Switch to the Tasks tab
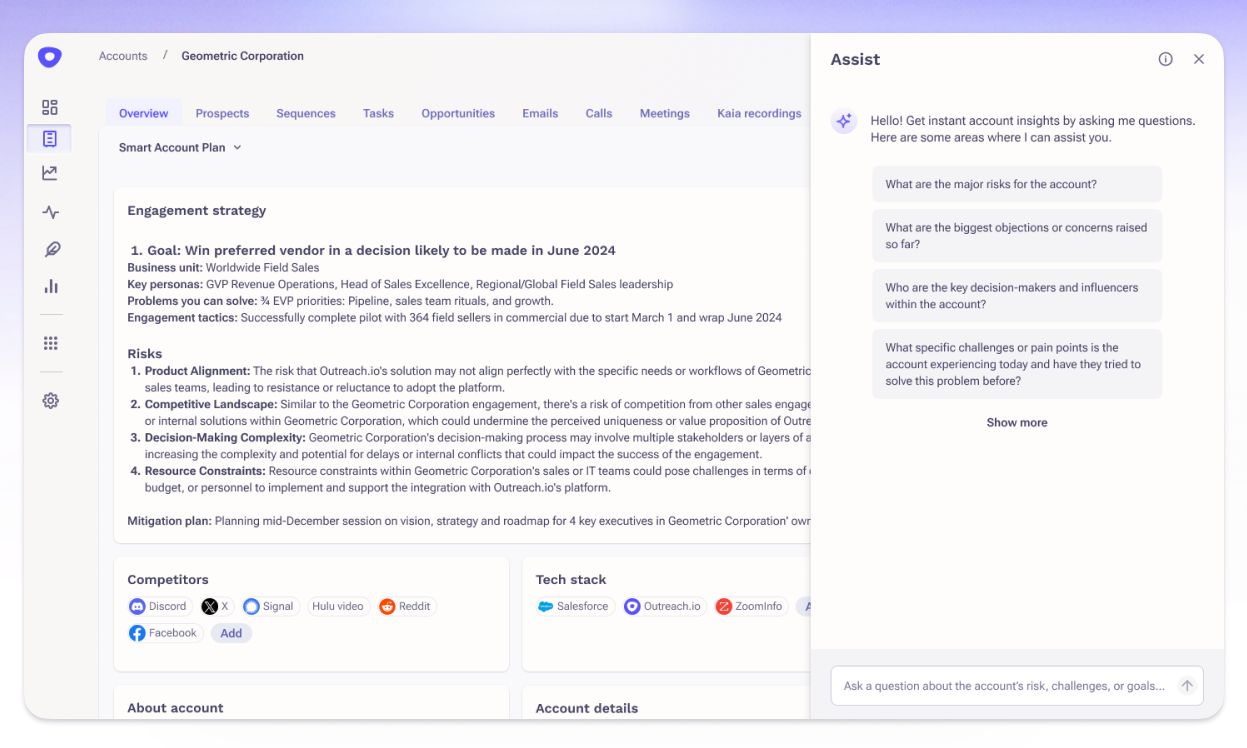The height and width of the screenshot is (748, 1247). [x=378, y=113]
